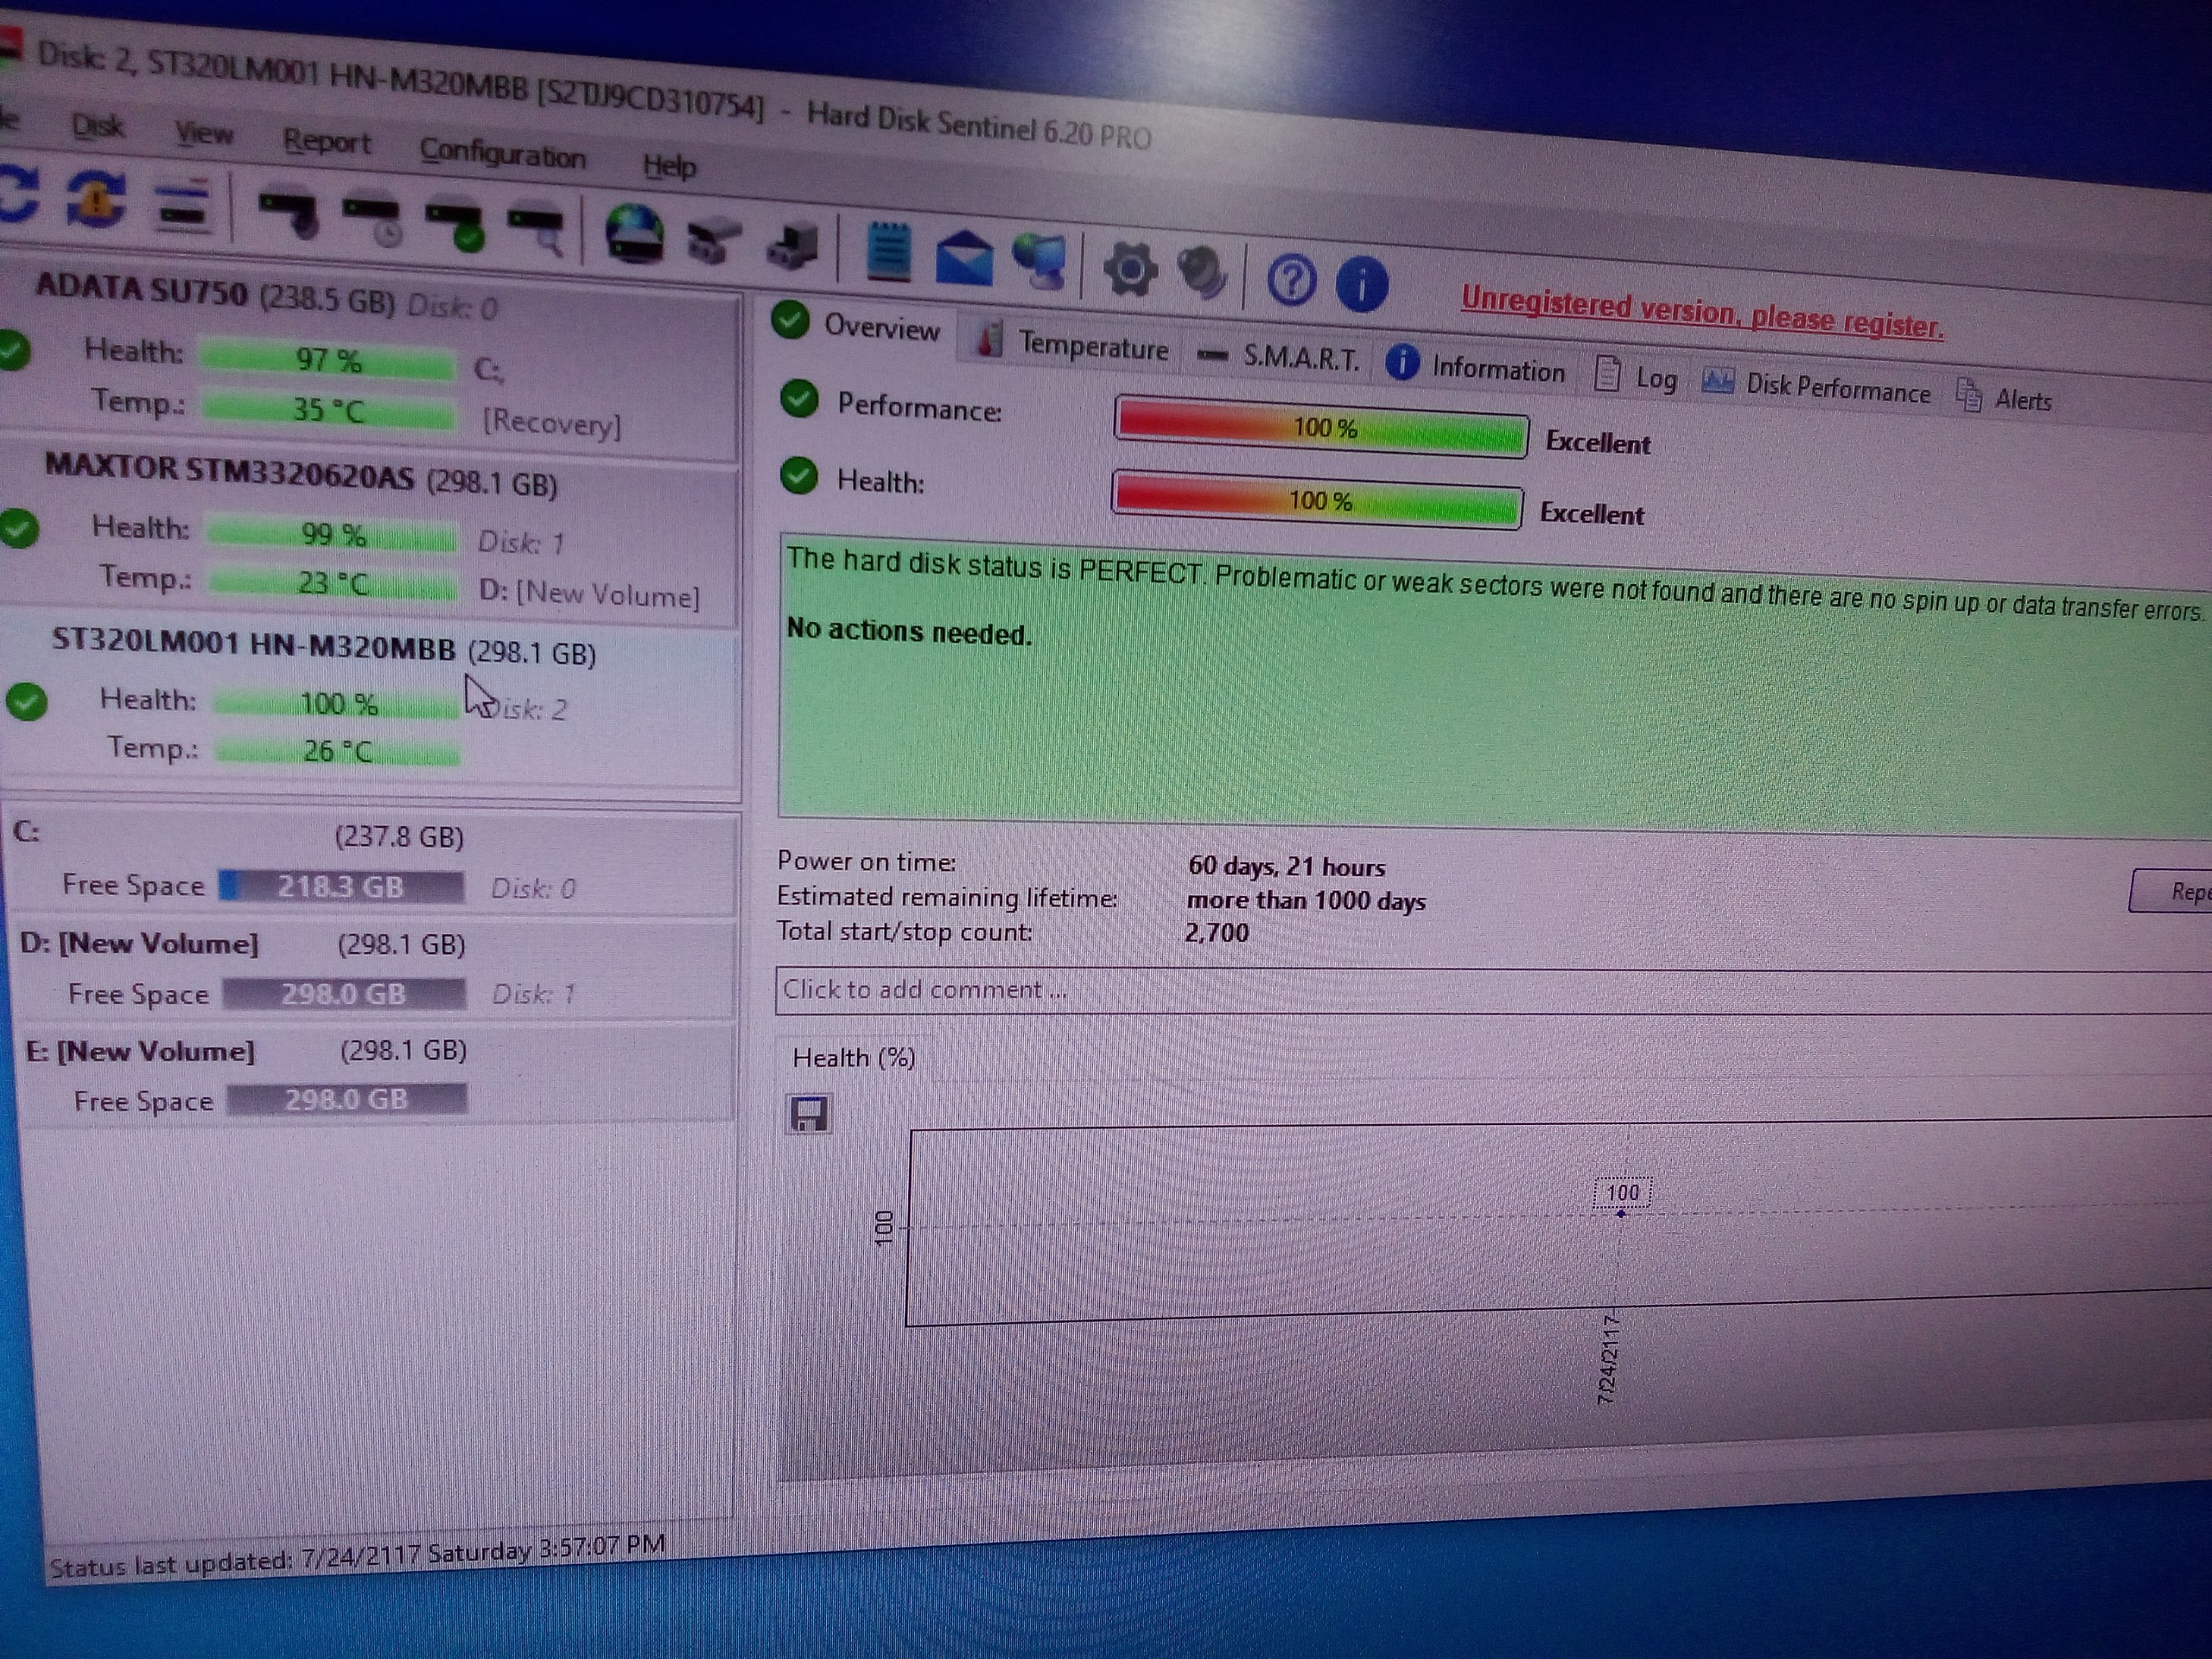
Task: Click the ADATA SU750 health bar
Action: 327,360
